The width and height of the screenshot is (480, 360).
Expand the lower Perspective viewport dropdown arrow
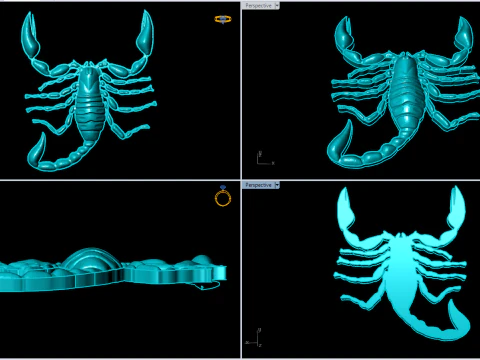pyautogui.click(x=277, y=185)
